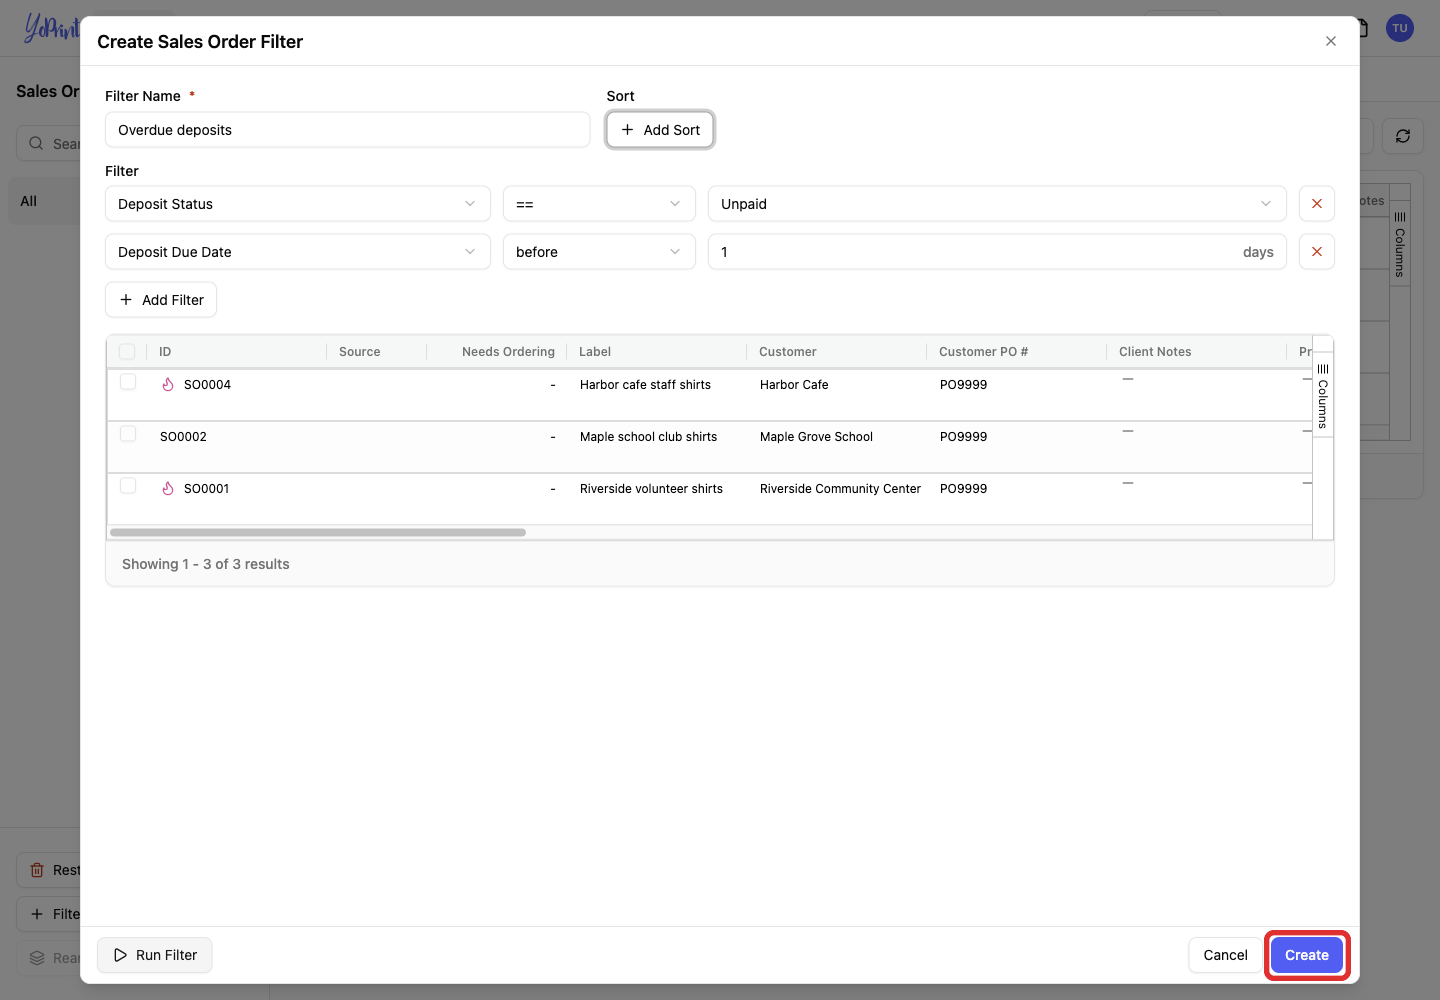Click the Cancel button

click(x=1225, y=955)
